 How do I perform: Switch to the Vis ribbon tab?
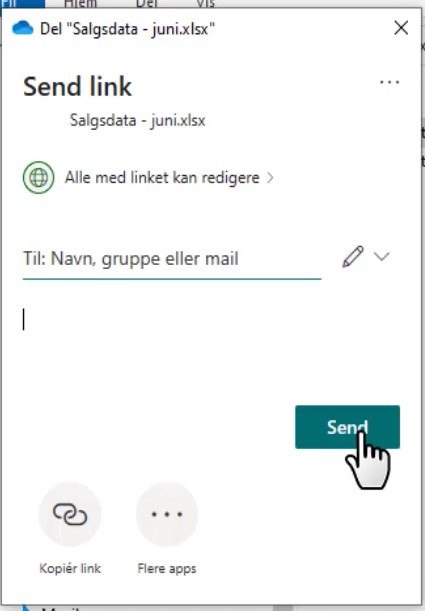click(x=205, y=4)
